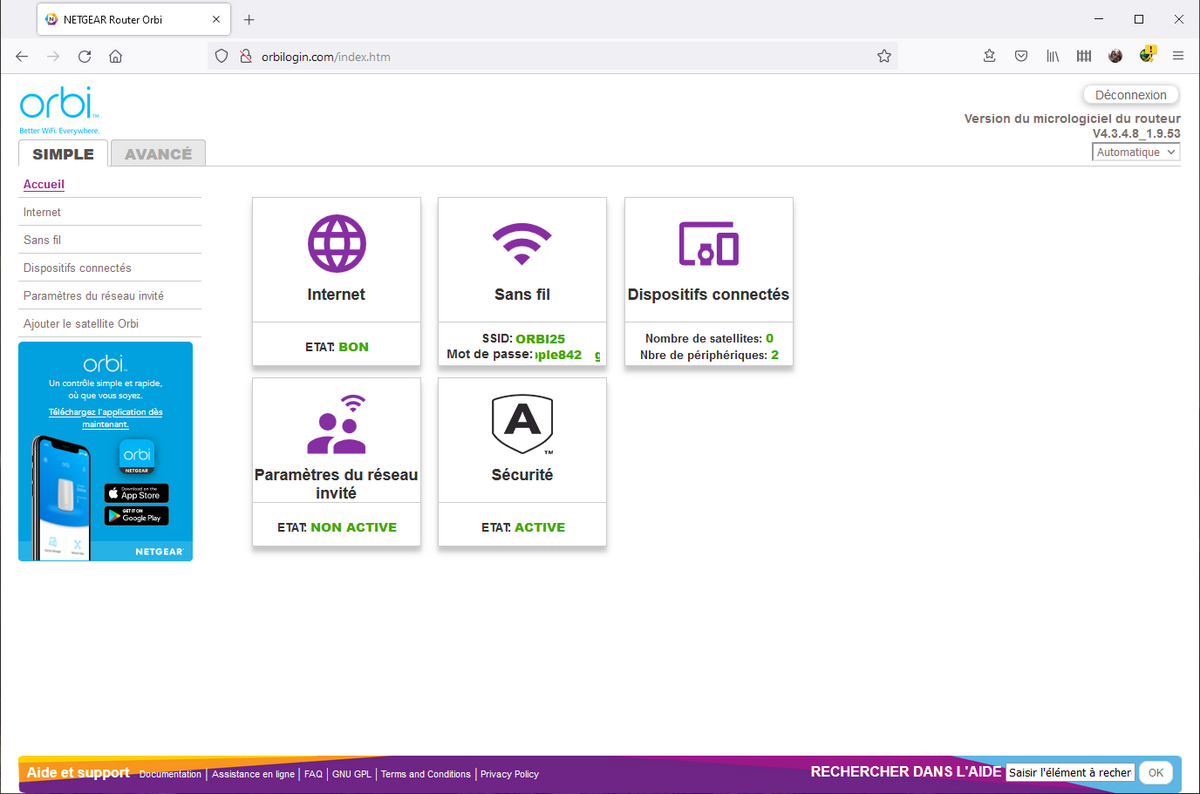
Task: Click the Dispositifs connectés card title
Action: tap(708, 295)
